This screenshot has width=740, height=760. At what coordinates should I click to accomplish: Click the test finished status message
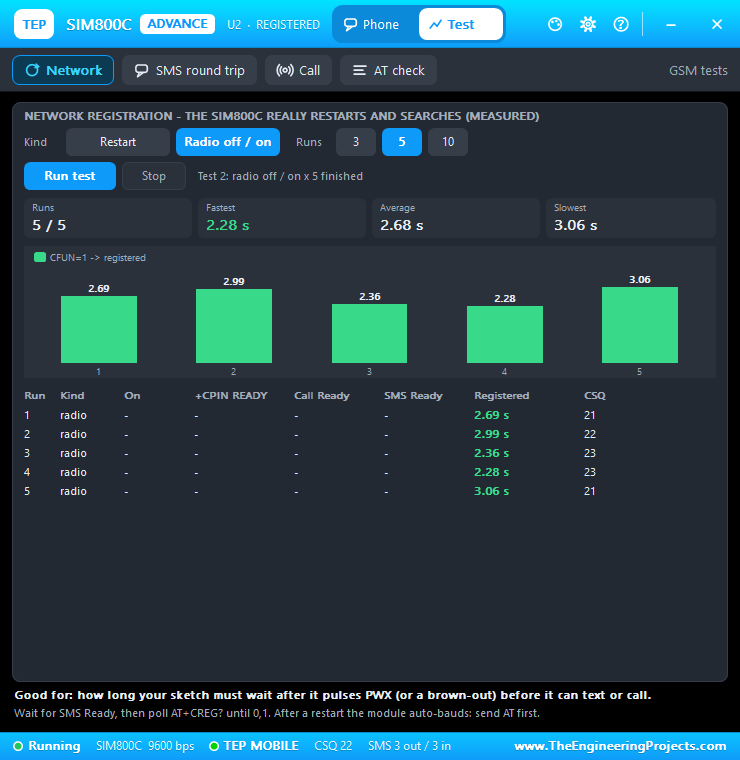point(280,176)
